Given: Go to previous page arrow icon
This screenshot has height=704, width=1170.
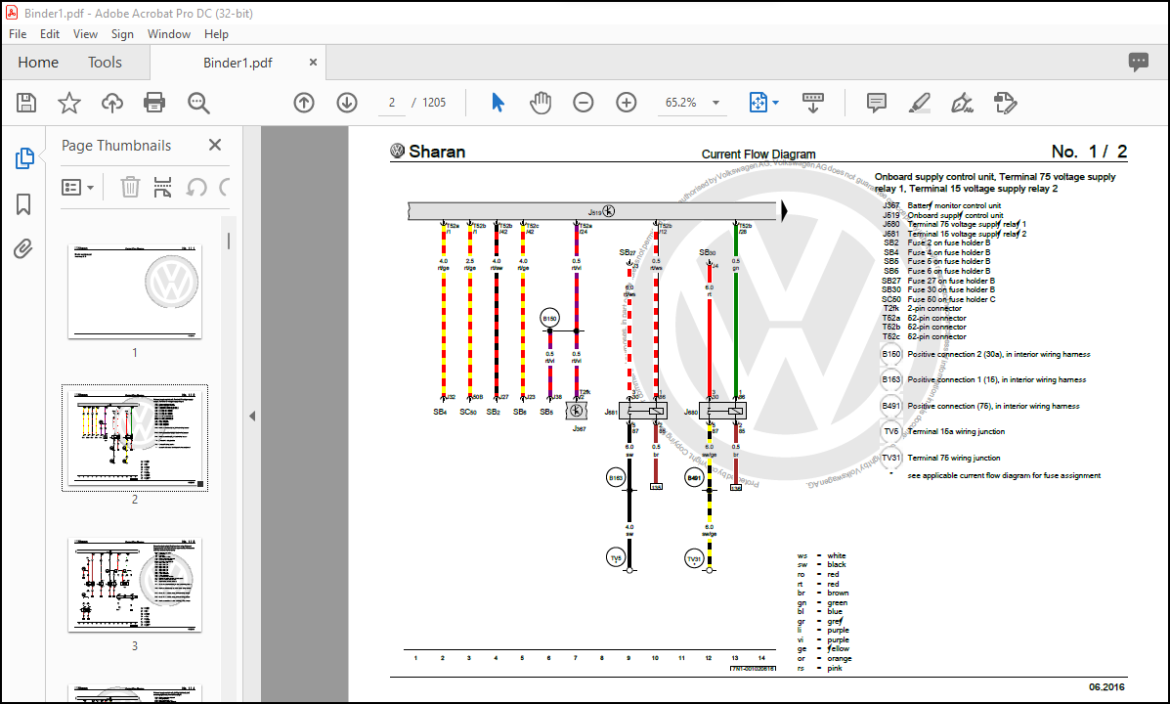Looking at the screenshot, I should click(x=304, y=103).
